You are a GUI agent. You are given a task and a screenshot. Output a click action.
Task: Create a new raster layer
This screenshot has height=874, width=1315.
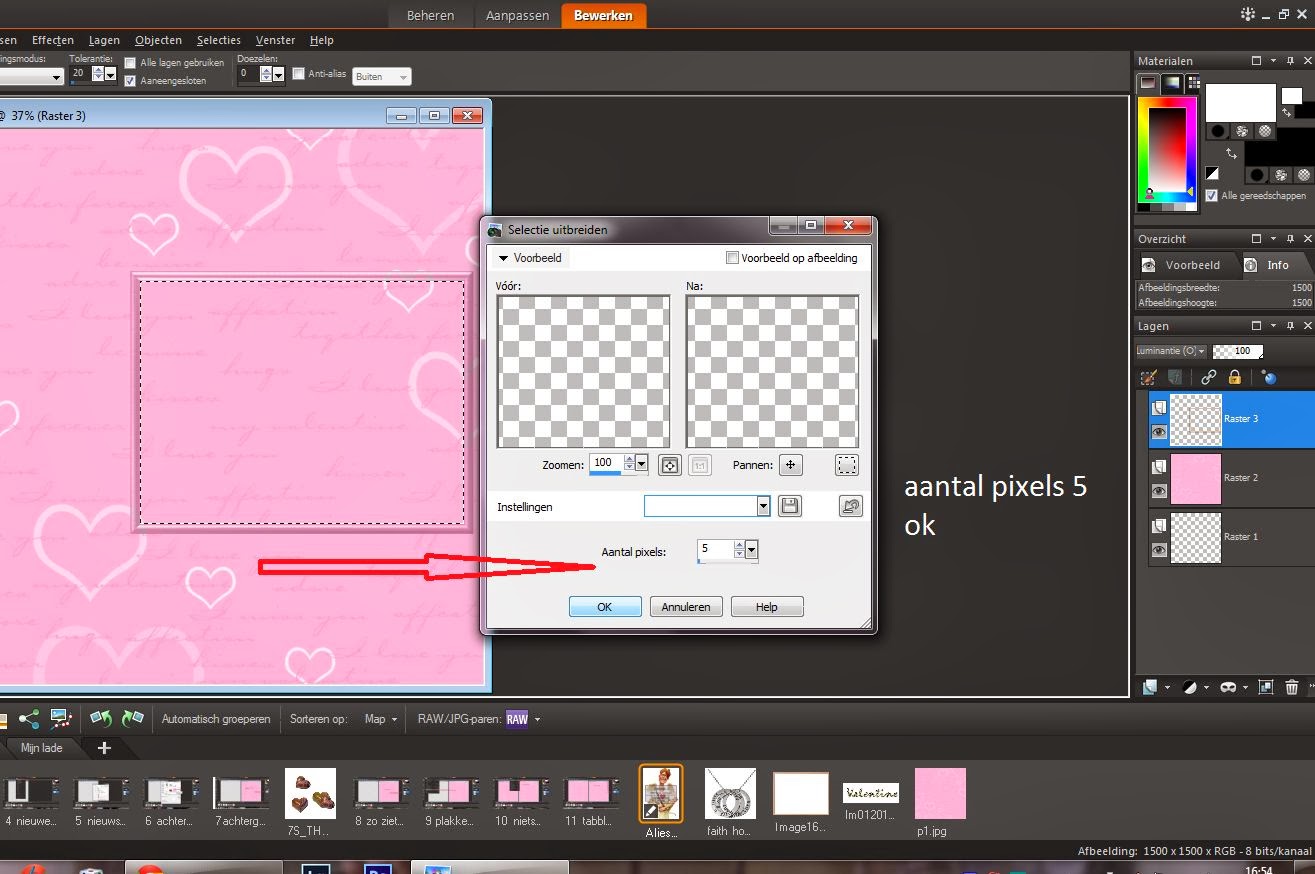click(x=1151, y=687)
